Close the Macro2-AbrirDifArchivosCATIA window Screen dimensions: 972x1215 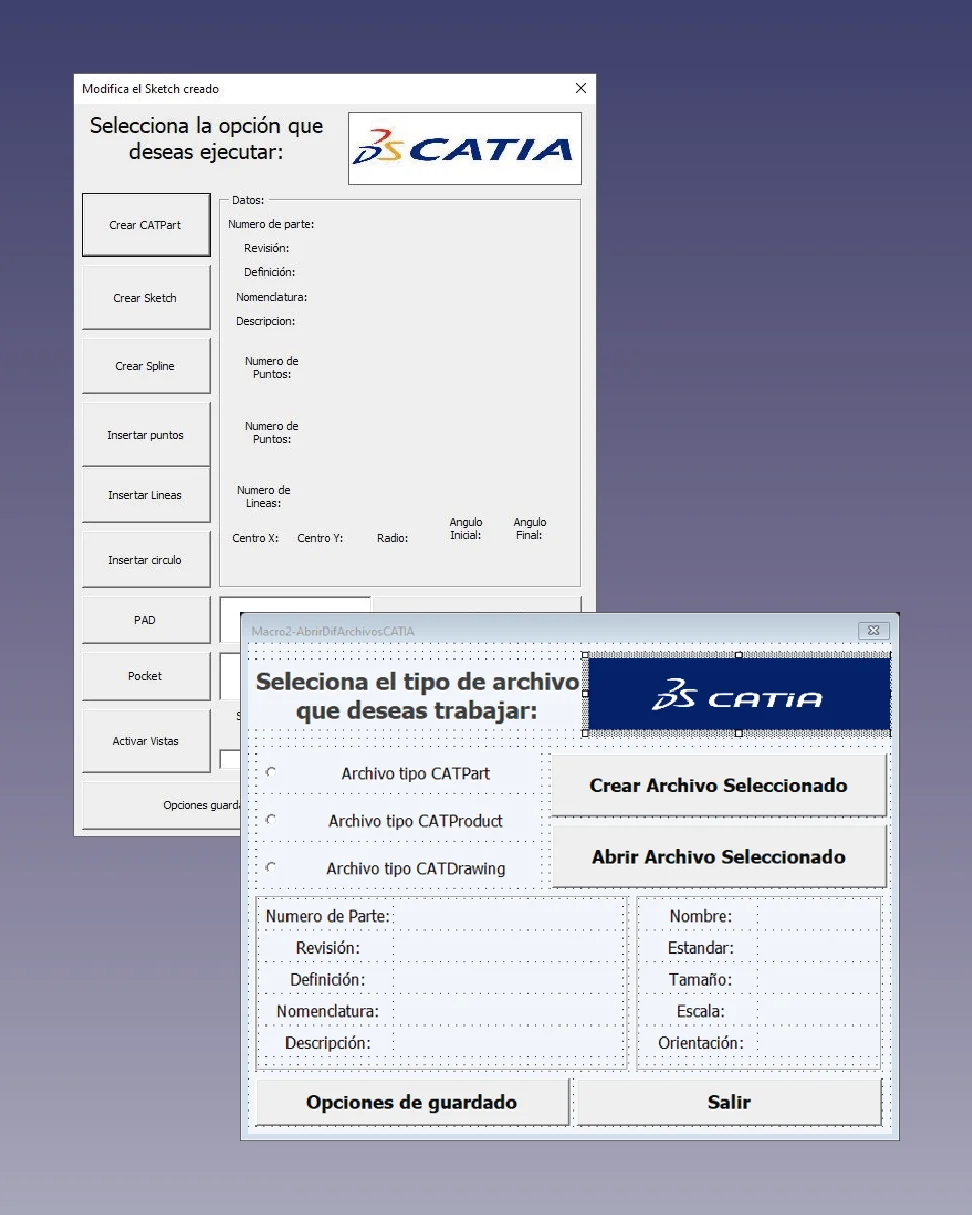[873, 630]
